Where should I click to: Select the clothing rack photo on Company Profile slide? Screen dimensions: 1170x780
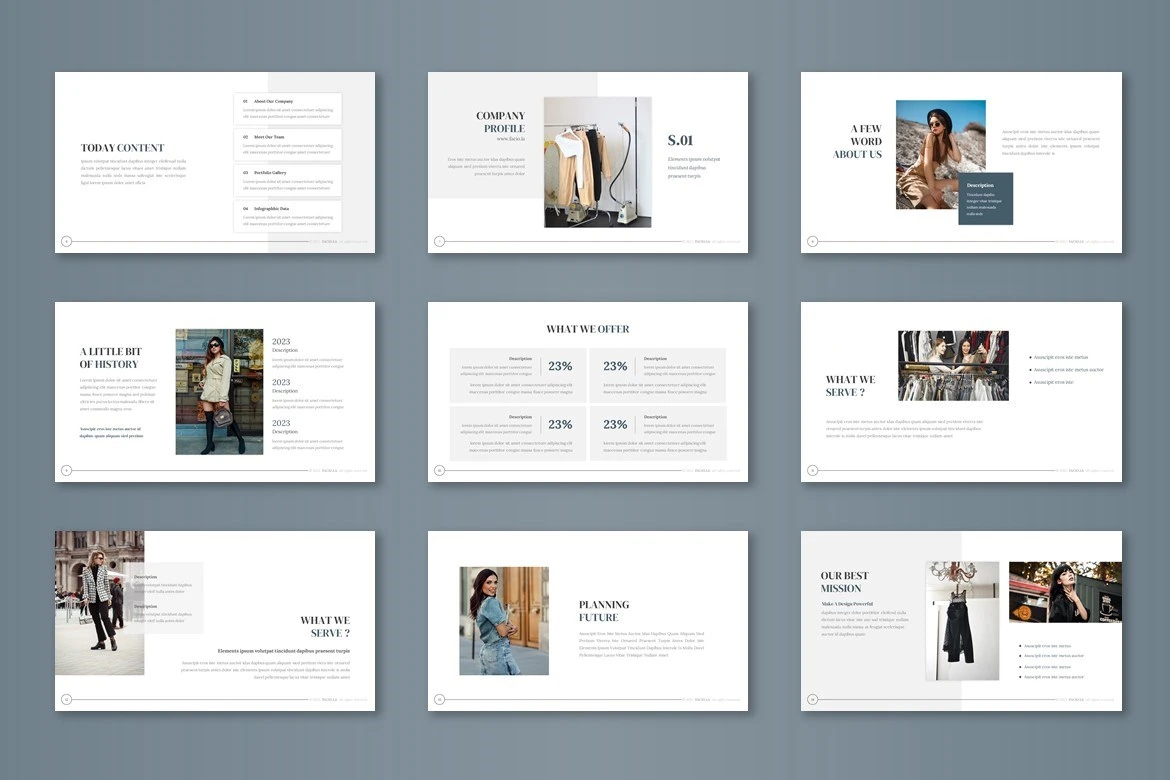[x=597, y=162]
